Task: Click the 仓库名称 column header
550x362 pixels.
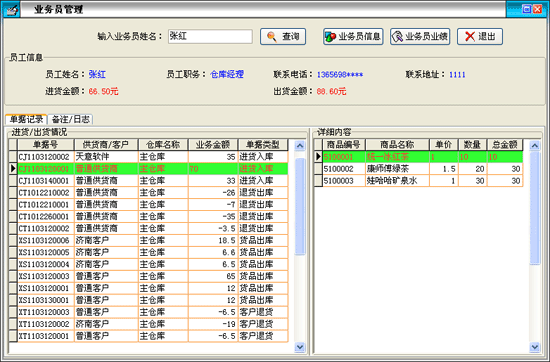Action: pos(163,145)
